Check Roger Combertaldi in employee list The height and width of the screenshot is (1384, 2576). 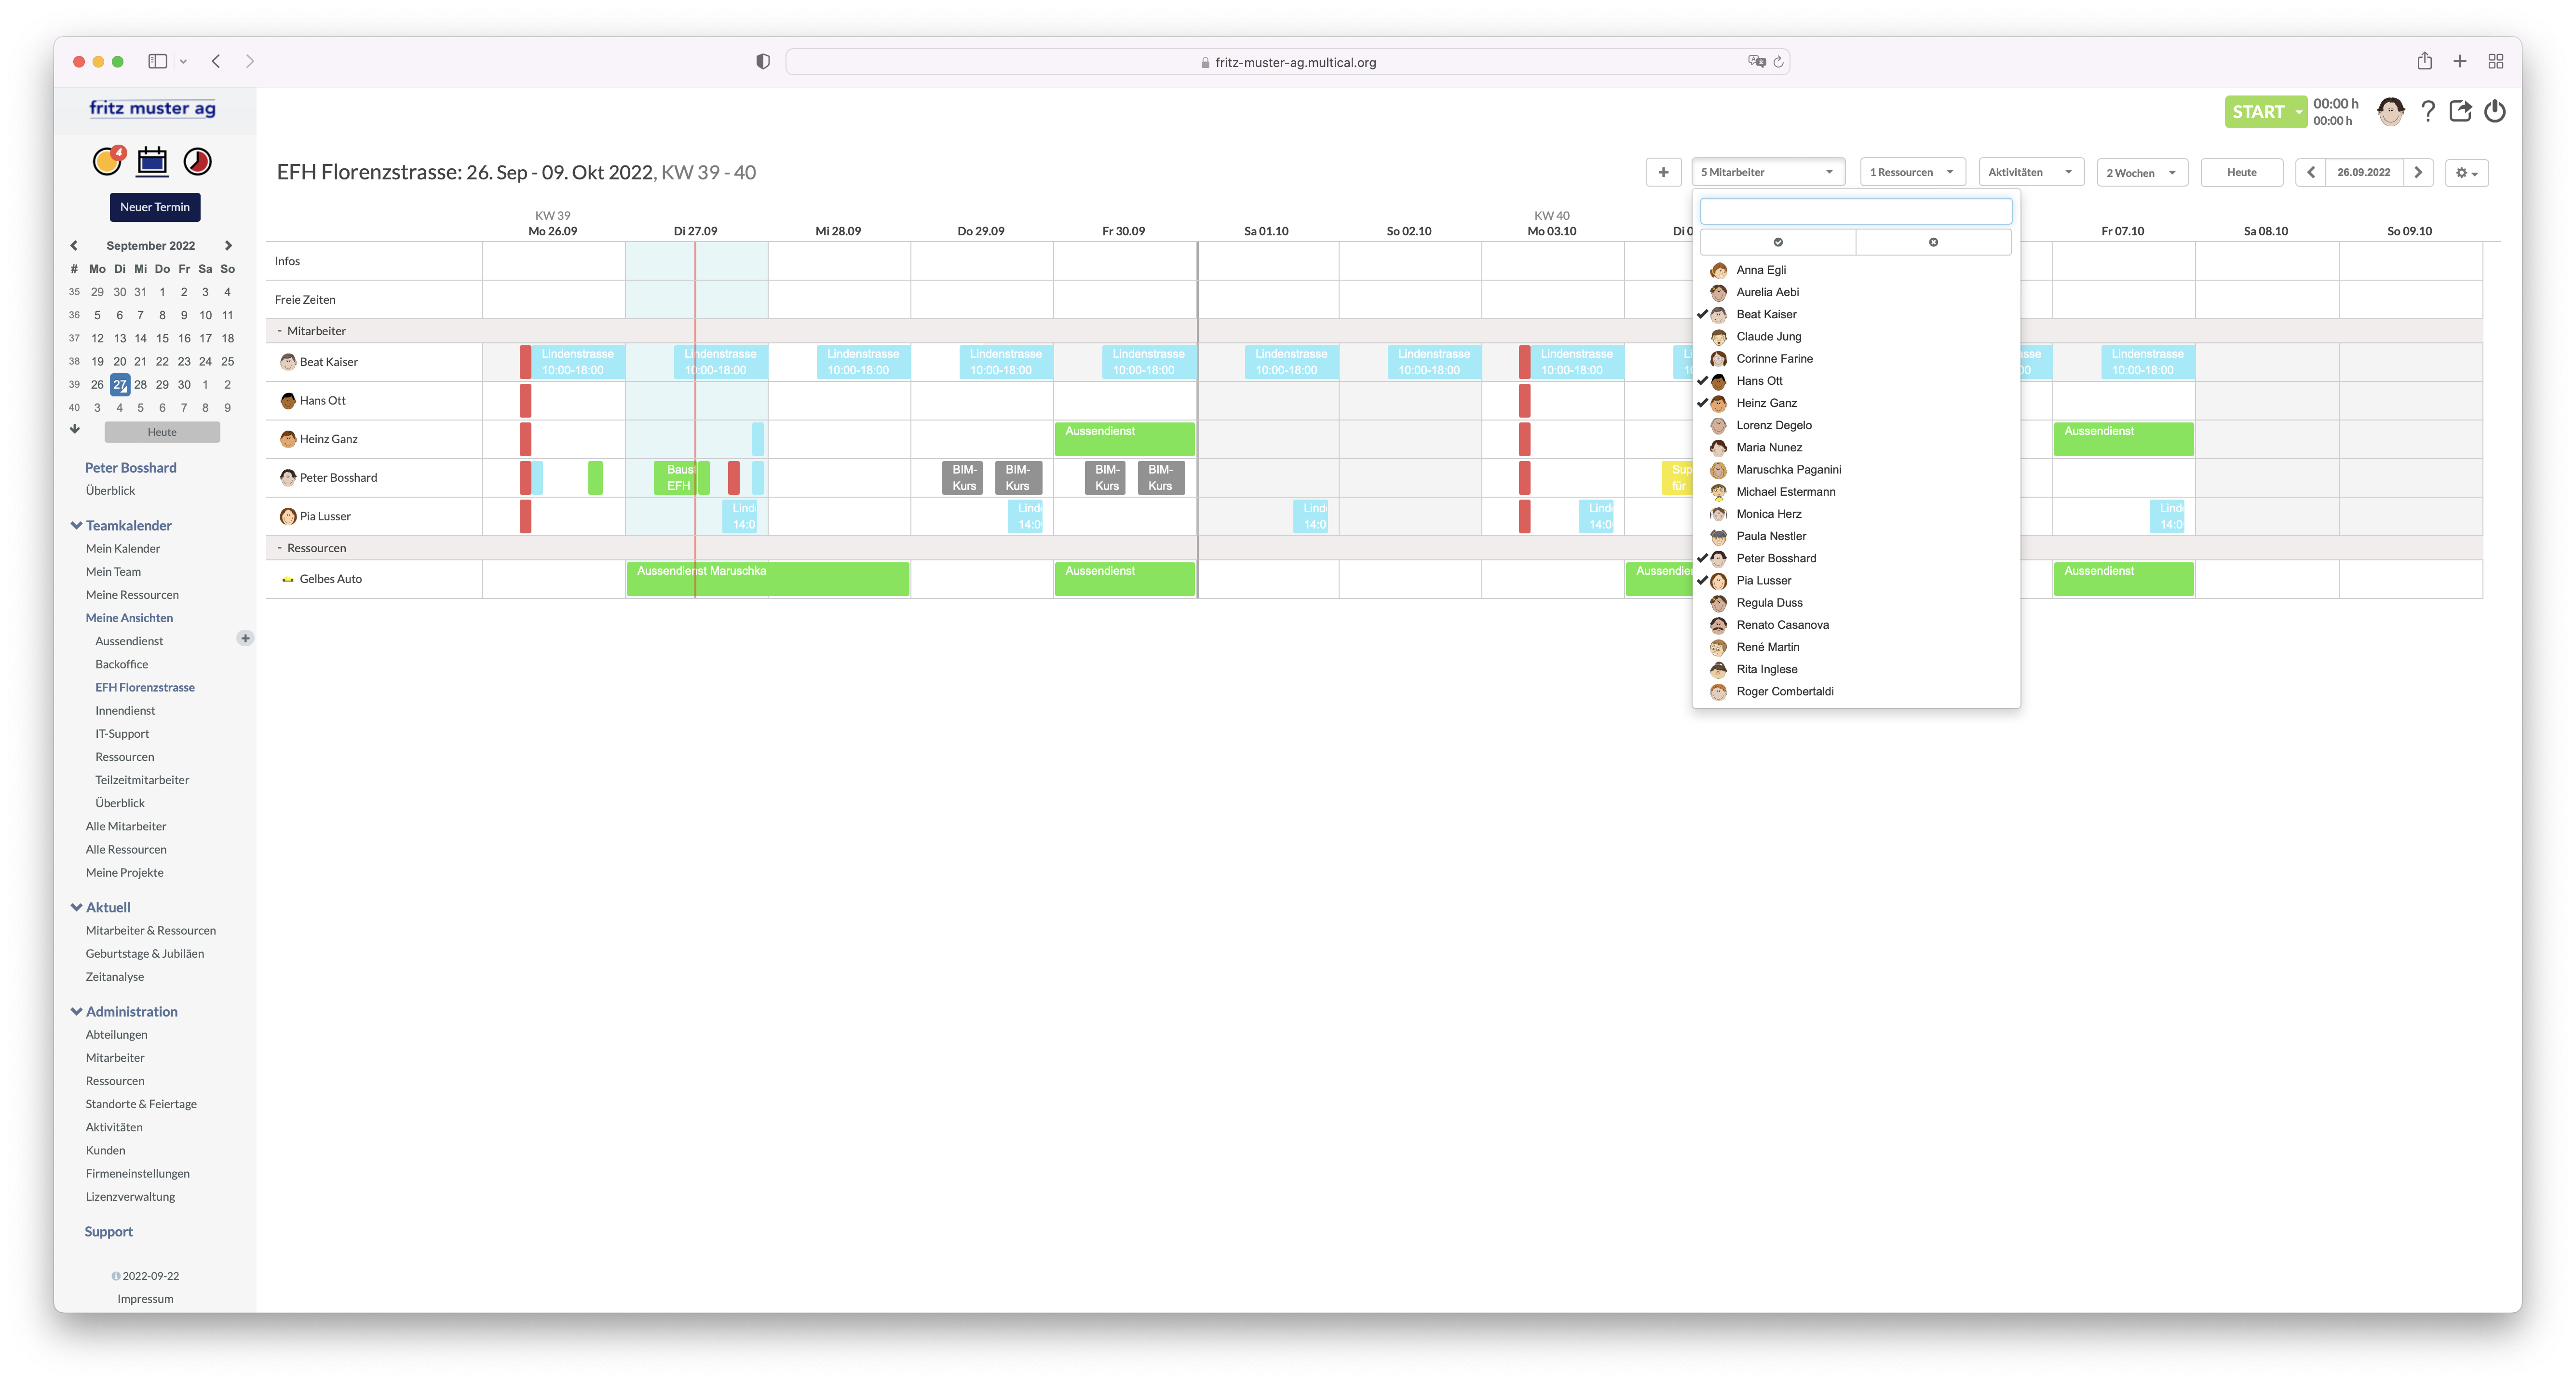click(1855, 691)
